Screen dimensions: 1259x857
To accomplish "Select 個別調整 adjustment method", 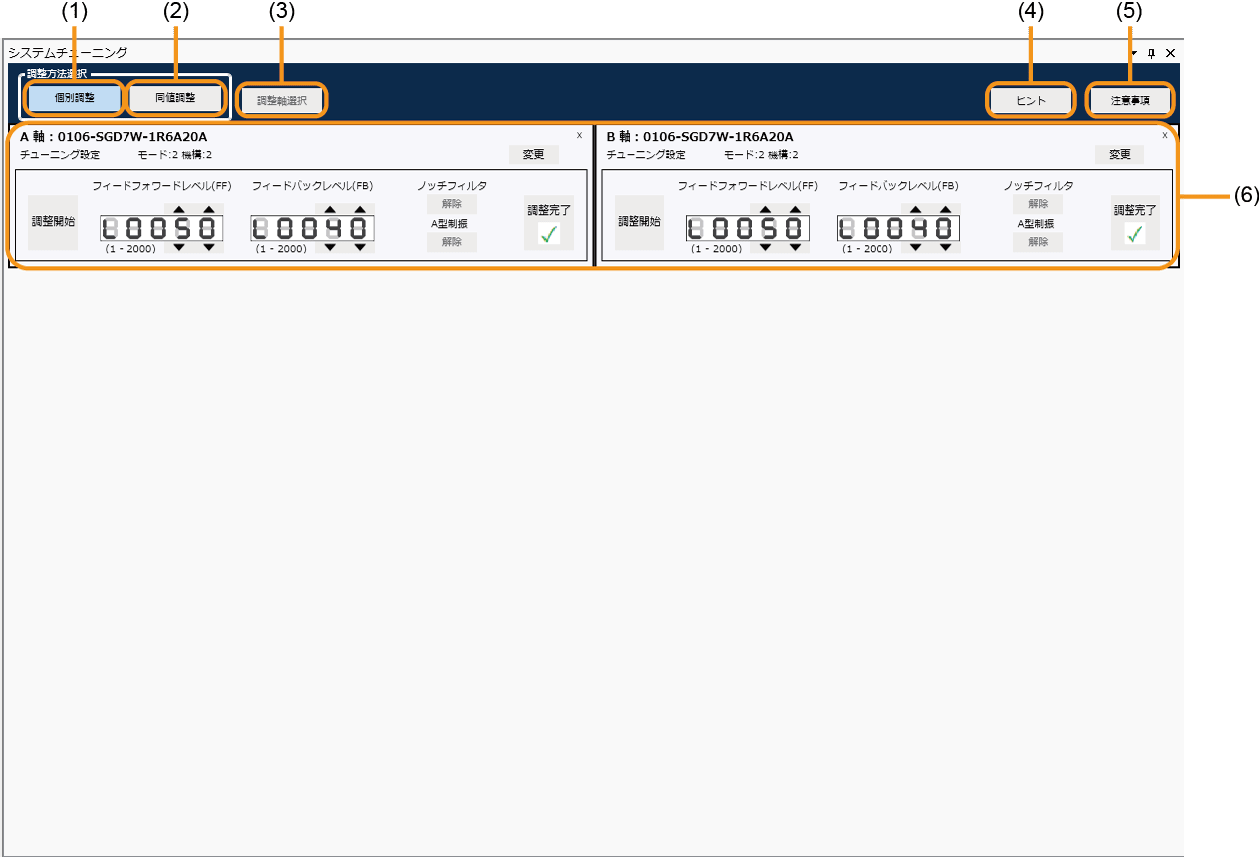I will pos(74,99).
